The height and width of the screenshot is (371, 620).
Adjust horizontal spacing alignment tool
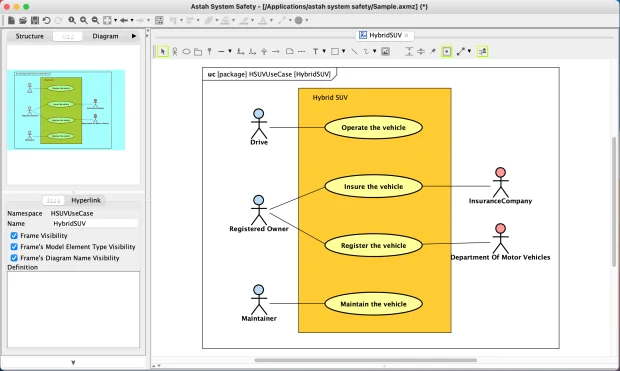pos(421,51)
